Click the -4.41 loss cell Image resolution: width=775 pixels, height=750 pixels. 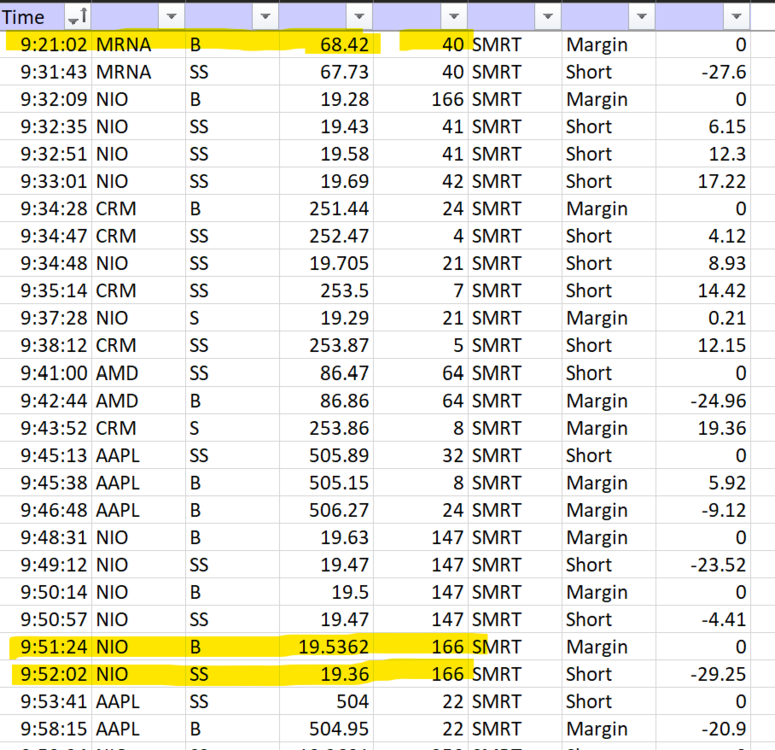point(703,619)
